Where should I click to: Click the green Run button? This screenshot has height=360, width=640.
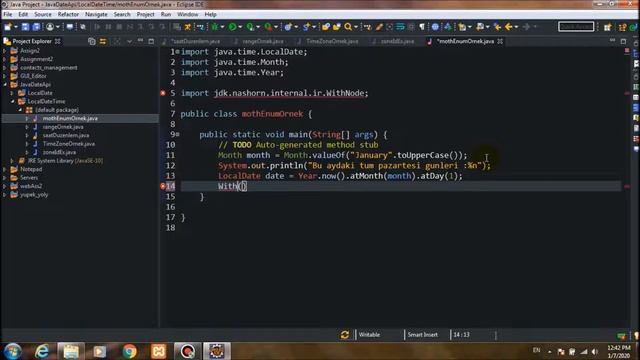pyautogui.click(x=232, y=27)
